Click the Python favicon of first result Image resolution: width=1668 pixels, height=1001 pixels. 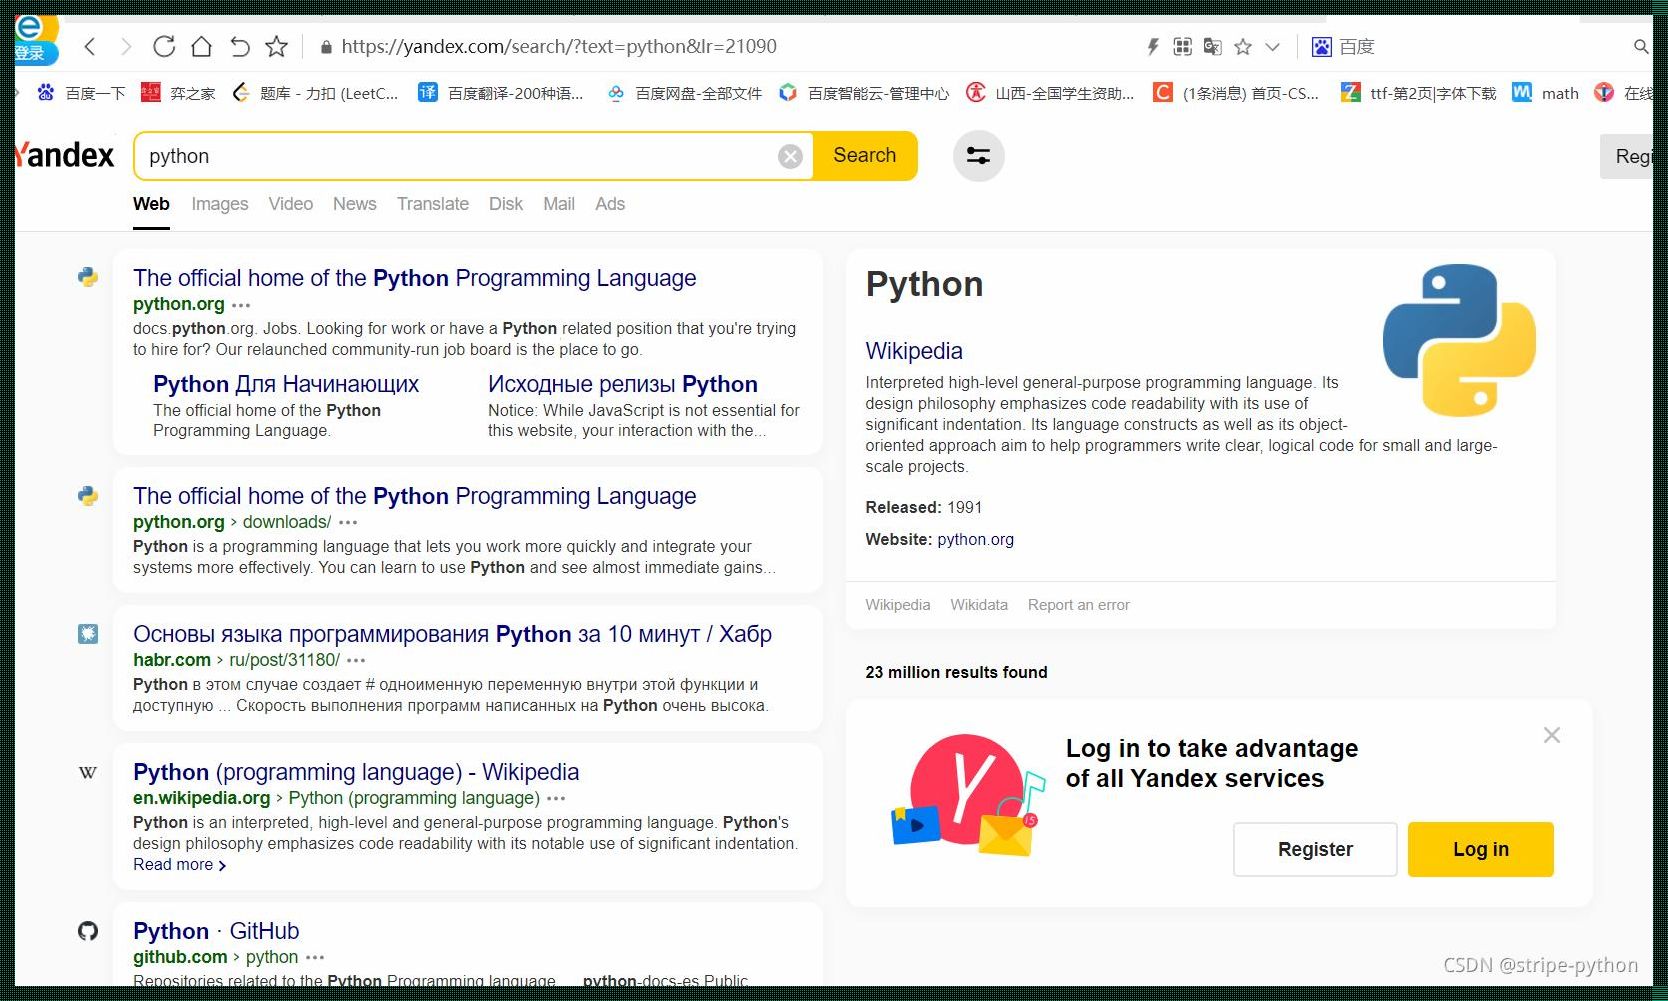88,277
